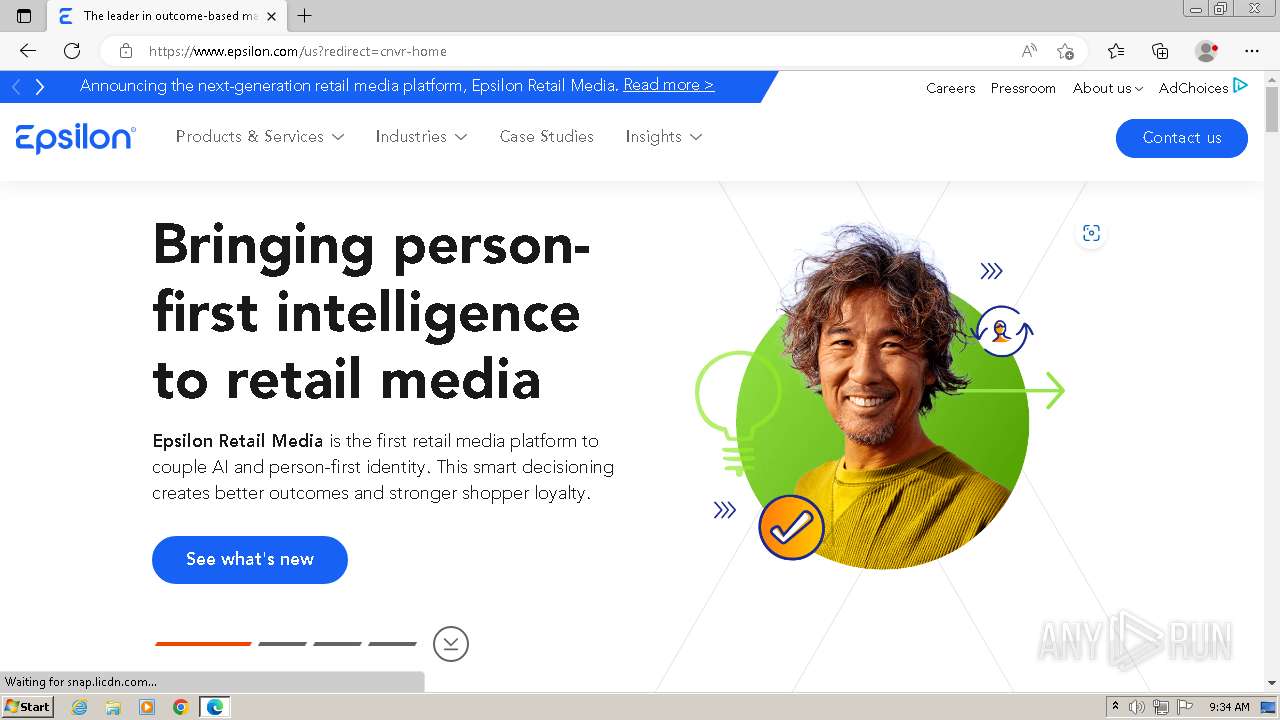1280x720 pixels.
Task: Add this page to favorites star
Action: pyautogui.click(x=1065, y=51)
